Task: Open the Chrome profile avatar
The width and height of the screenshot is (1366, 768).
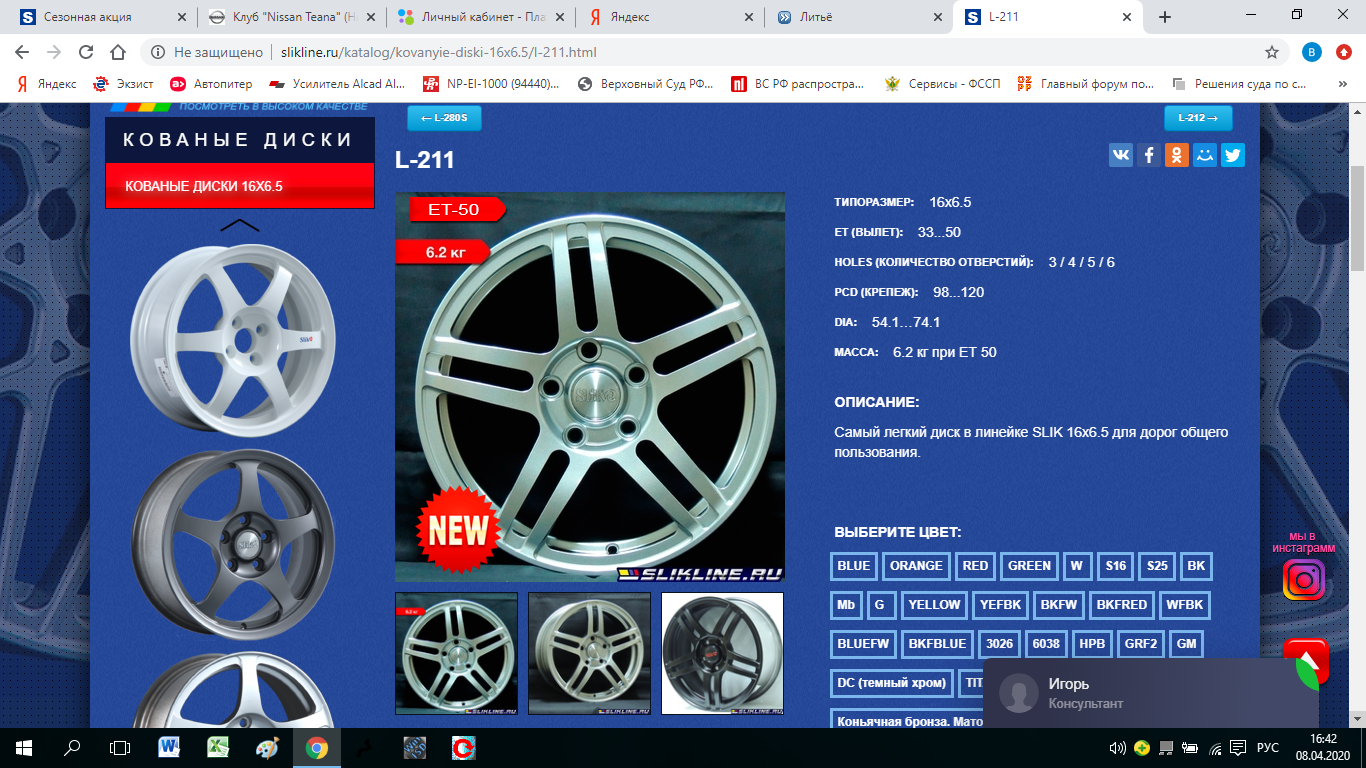Action: (1312, 52)
